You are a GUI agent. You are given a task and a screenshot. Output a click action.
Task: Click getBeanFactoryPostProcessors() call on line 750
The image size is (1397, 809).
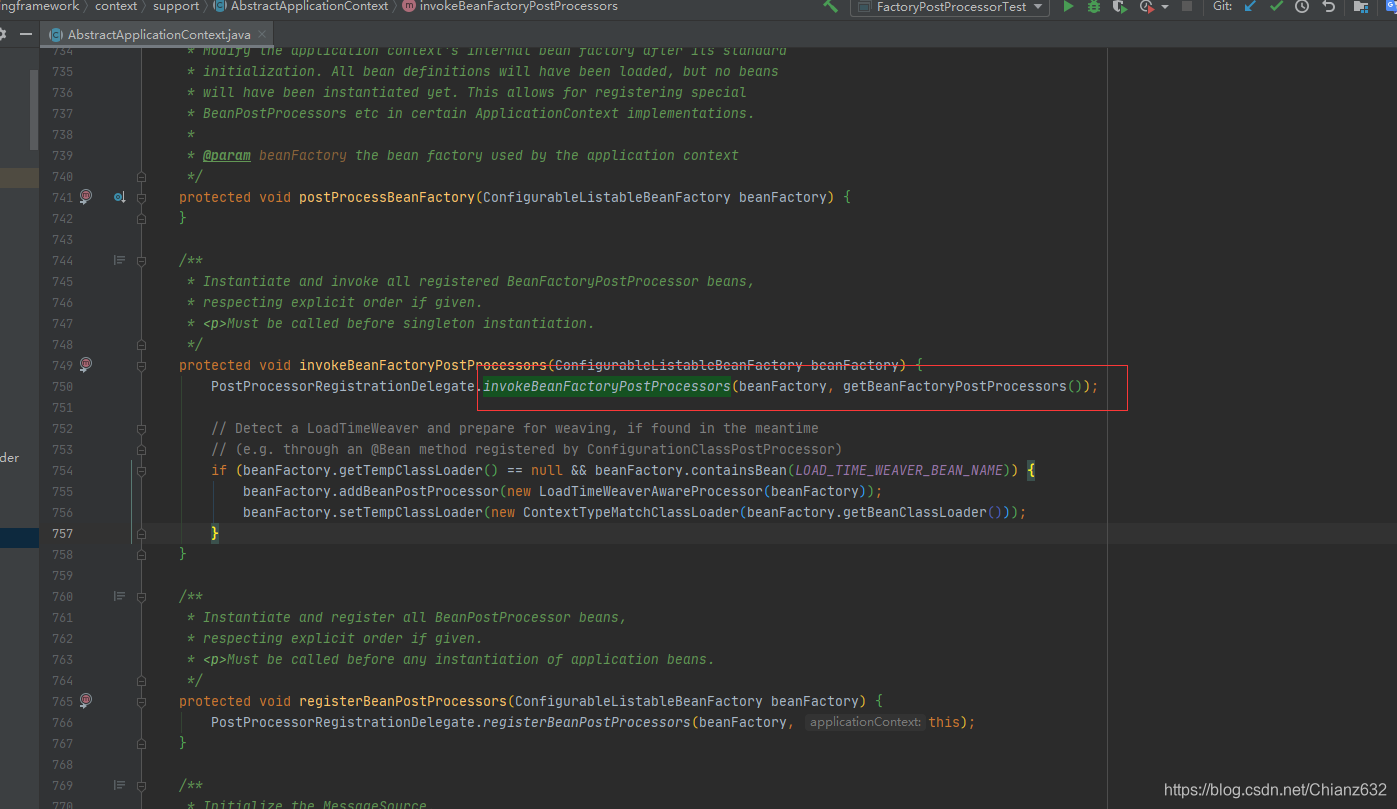(x=962, y=386)
